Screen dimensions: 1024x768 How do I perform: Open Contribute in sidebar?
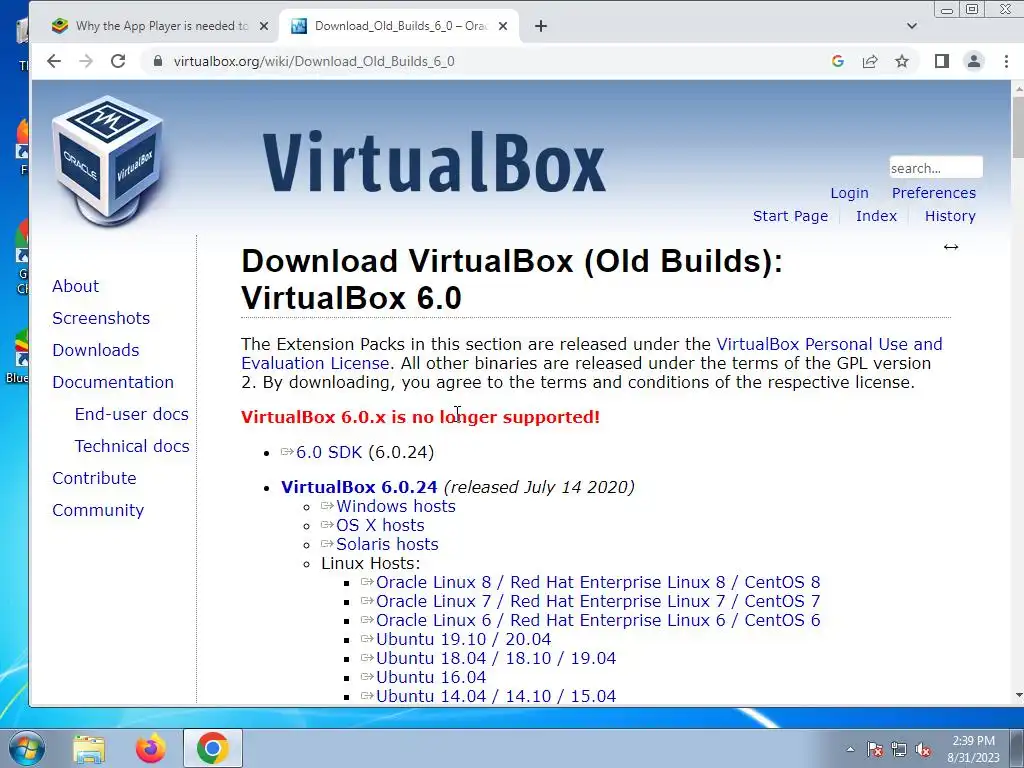coord(94,478)
